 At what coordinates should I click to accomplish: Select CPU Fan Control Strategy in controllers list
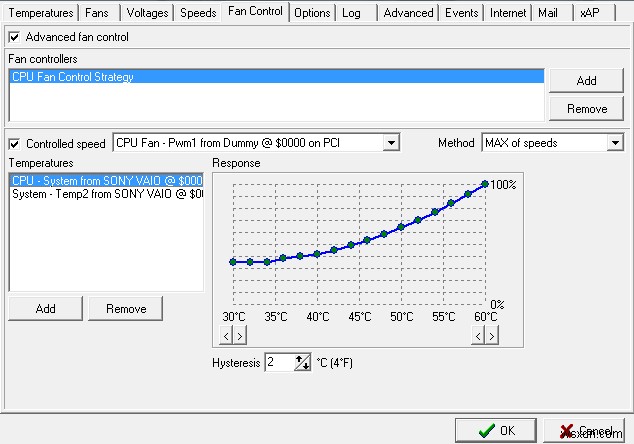276,76
